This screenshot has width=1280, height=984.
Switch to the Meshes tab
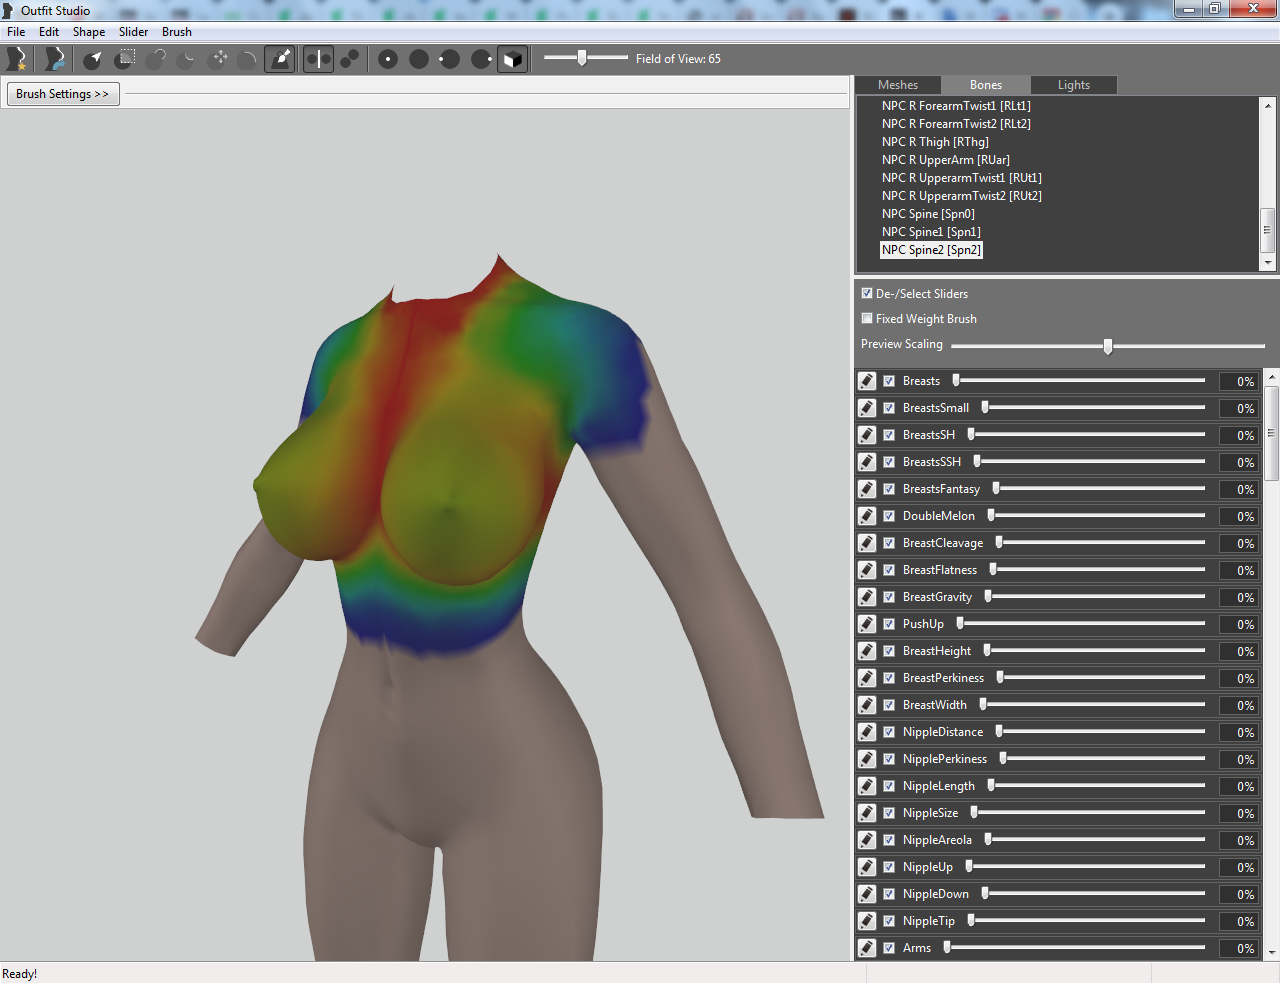[898, 85]
